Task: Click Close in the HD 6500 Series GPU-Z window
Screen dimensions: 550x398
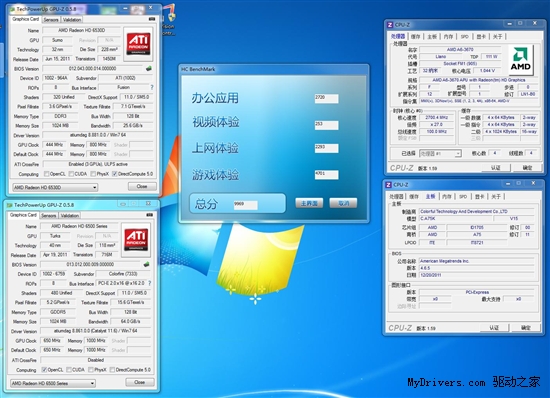Action: (140, 382)
